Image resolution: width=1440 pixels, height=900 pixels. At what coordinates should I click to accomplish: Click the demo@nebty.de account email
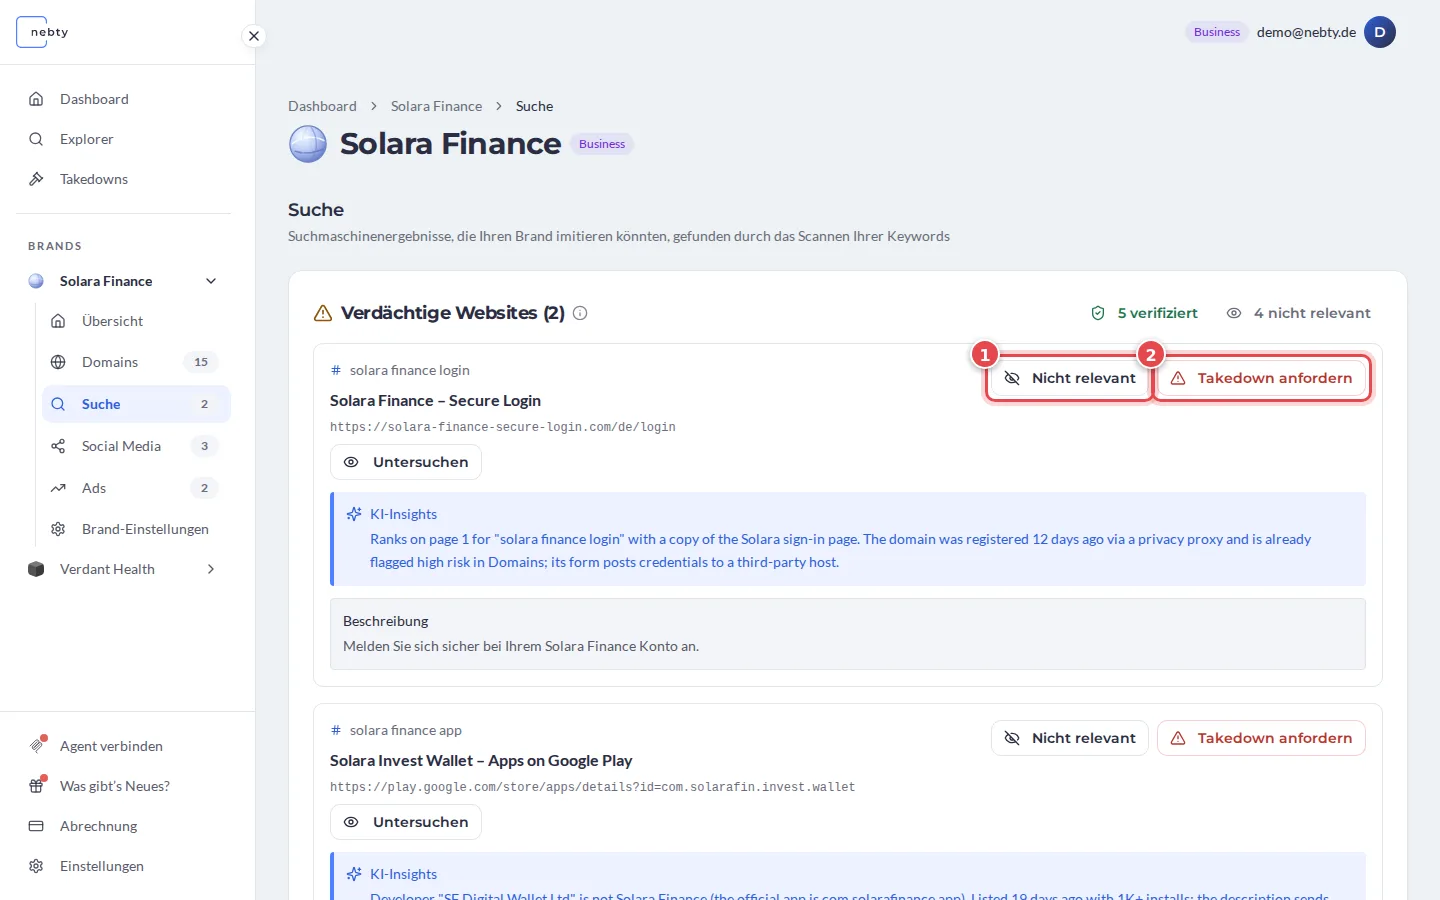(1306, 32)
